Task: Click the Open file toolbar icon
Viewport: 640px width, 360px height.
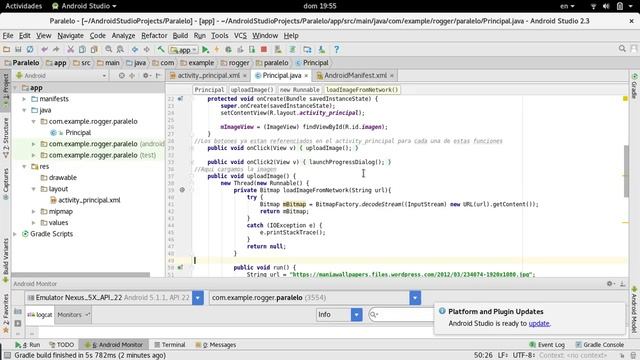Action: point(6,49)
